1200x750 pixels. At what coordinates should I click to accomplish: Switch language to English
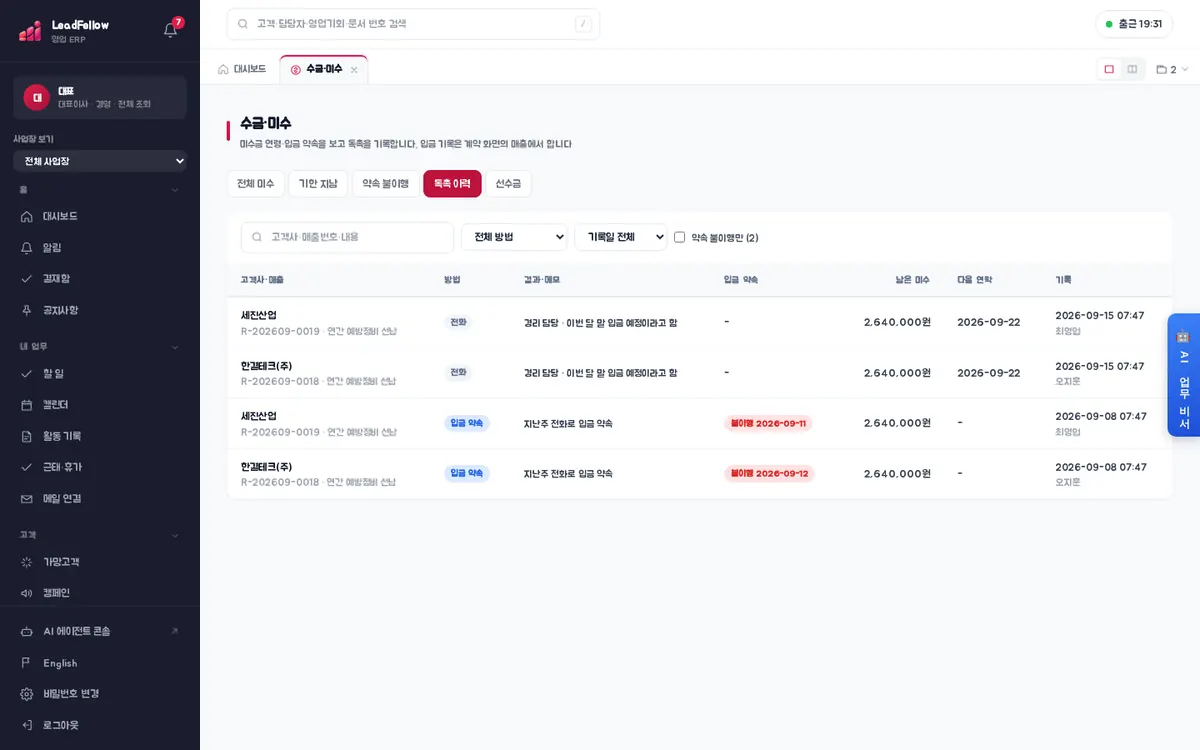60,663
